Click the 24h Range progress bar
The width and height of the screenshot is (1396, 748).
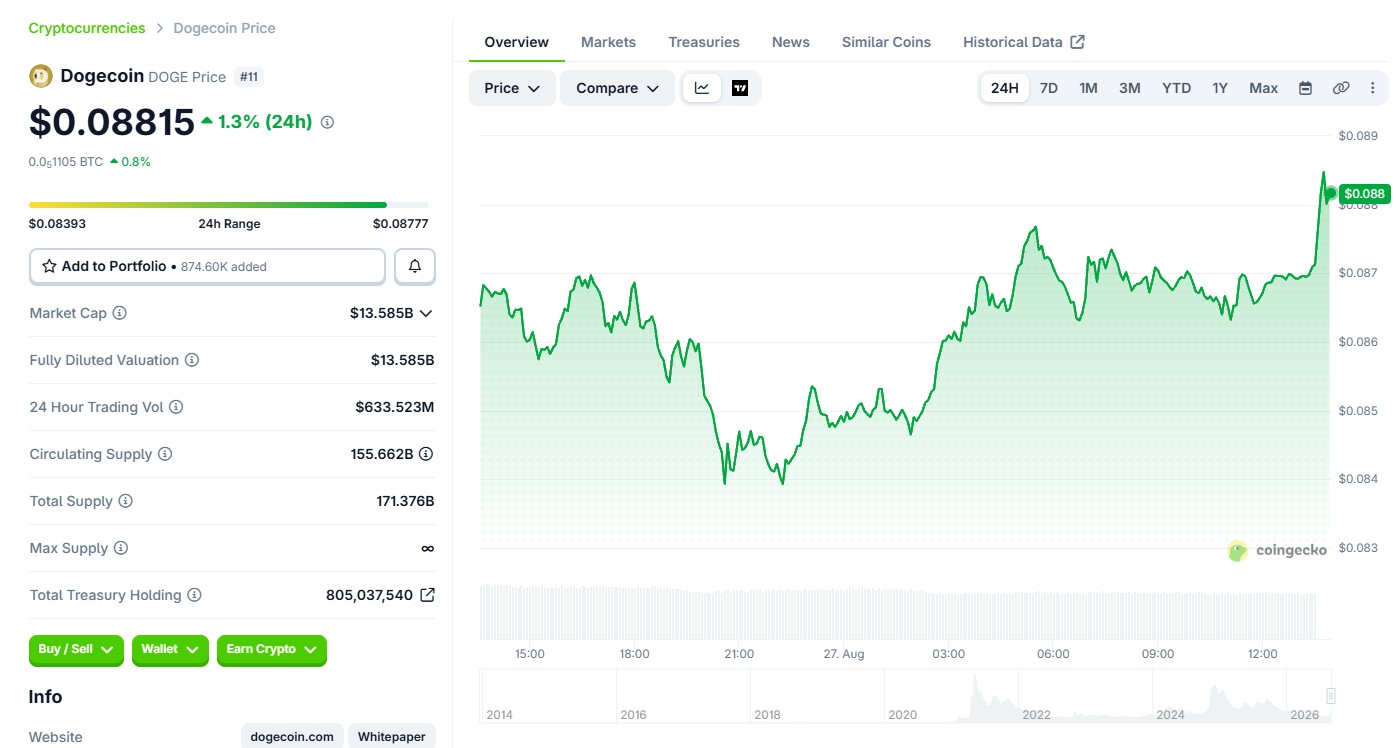coord(229,205)
